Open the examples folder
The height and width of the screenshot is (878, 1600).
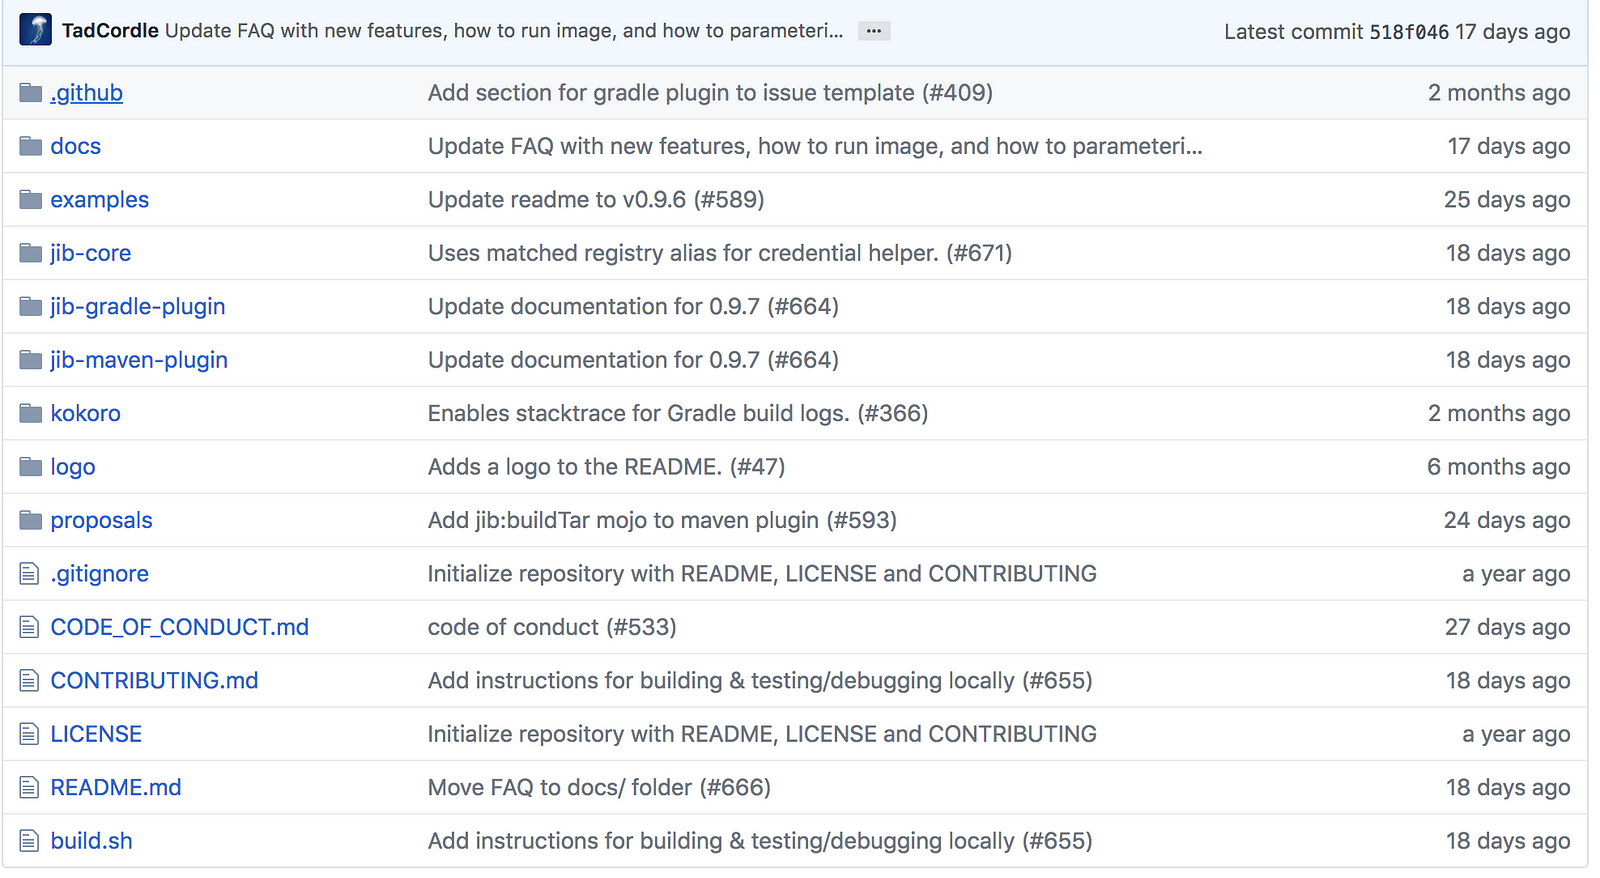(99, 200)
